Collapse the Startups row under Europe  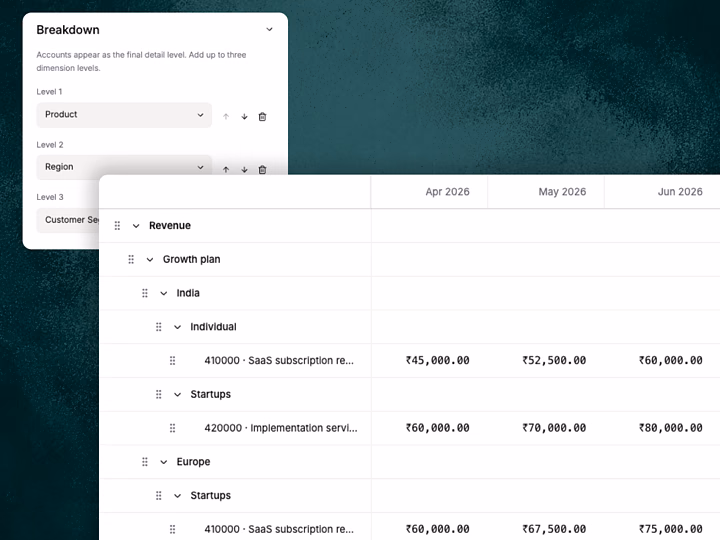177,495
